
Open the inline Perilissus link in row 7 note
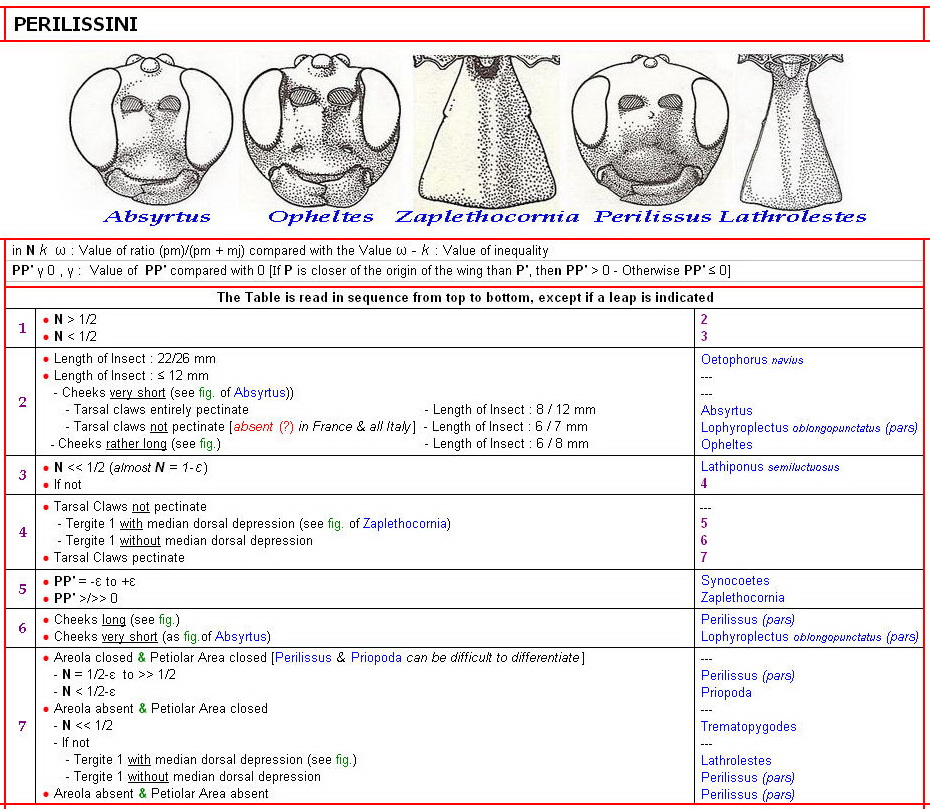point(304,657)
